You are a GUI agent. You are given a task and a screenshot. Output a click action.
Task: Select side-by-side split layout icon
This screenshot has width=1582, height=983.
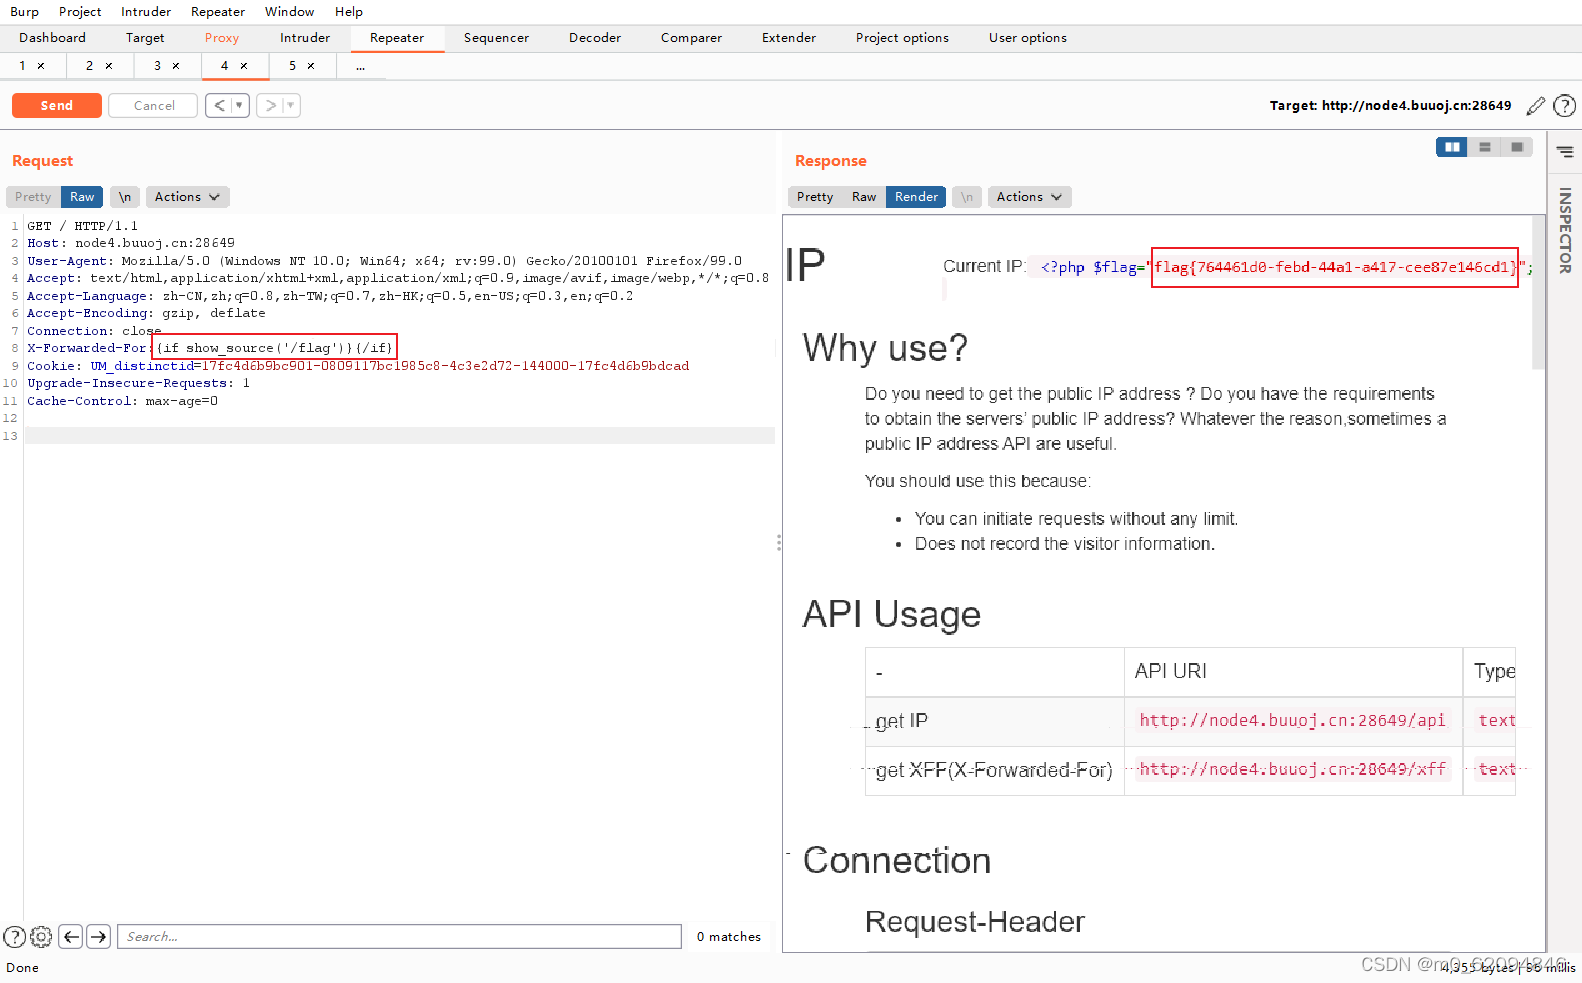point(1452,147)
